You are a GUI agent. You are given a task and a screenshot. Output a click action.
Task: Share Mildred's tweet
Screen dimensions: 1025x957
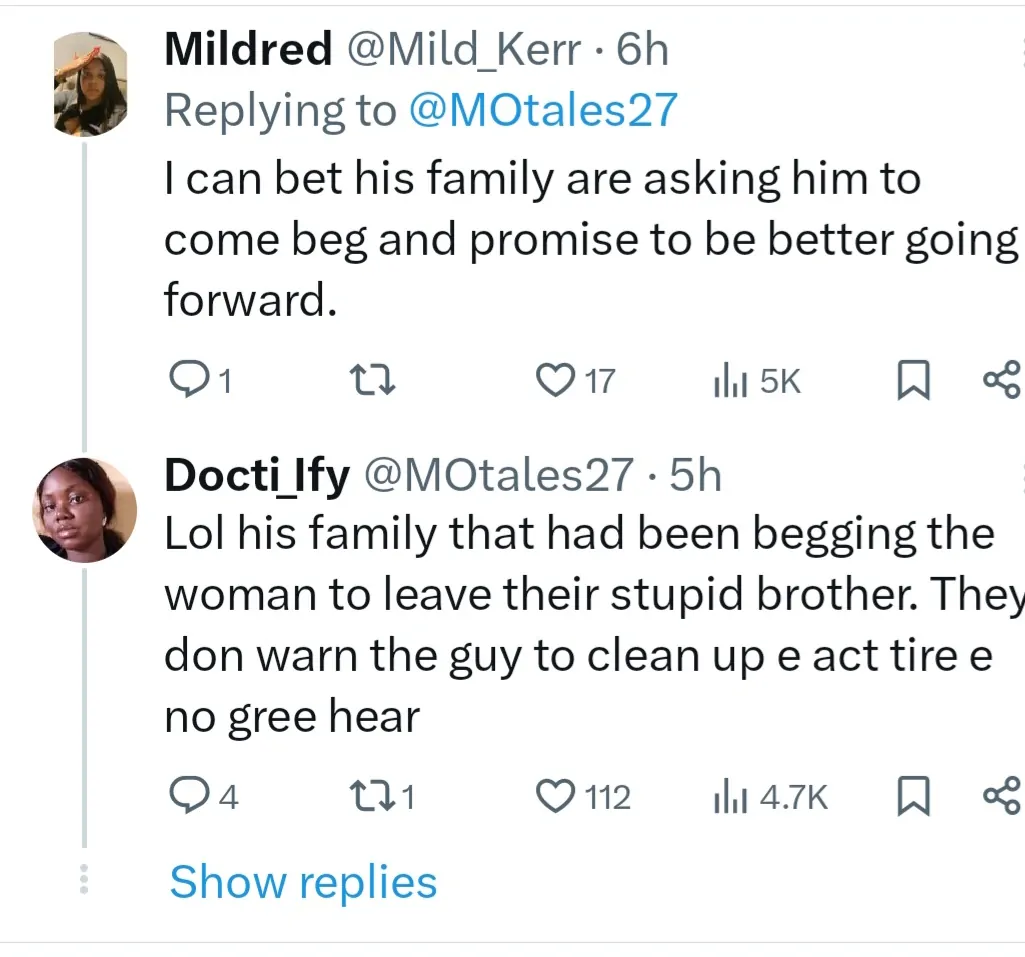coord(1001,380)
